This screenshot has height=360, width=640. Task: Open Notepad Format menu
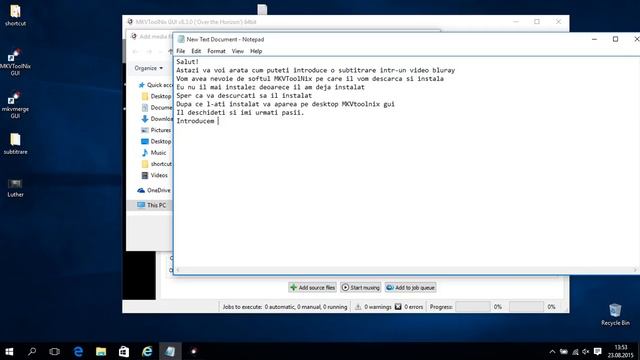(216, 51)
